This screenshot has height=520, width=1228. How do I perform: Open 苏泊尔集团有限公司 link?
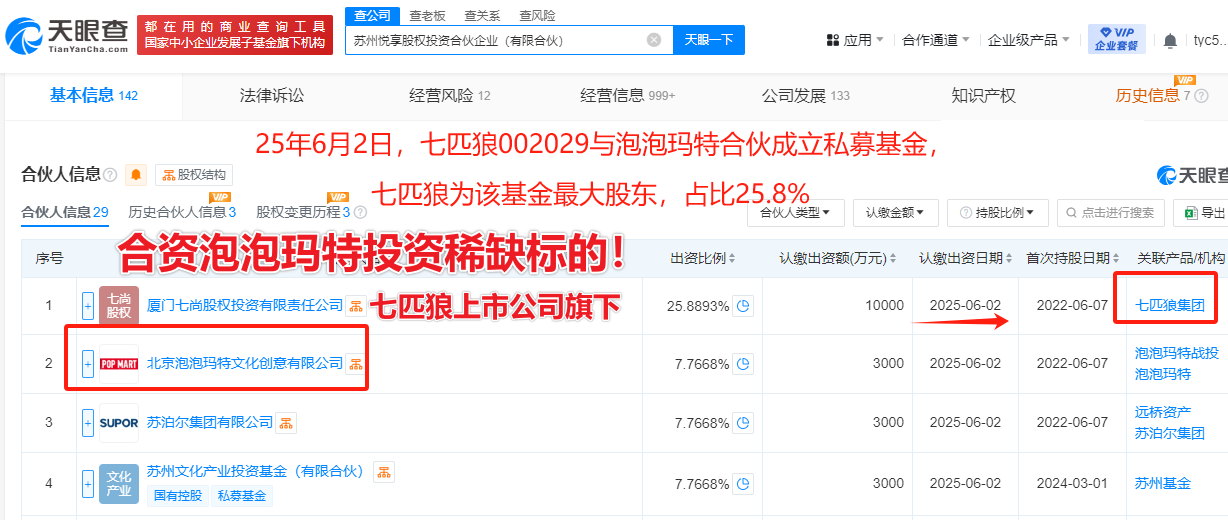210,423
